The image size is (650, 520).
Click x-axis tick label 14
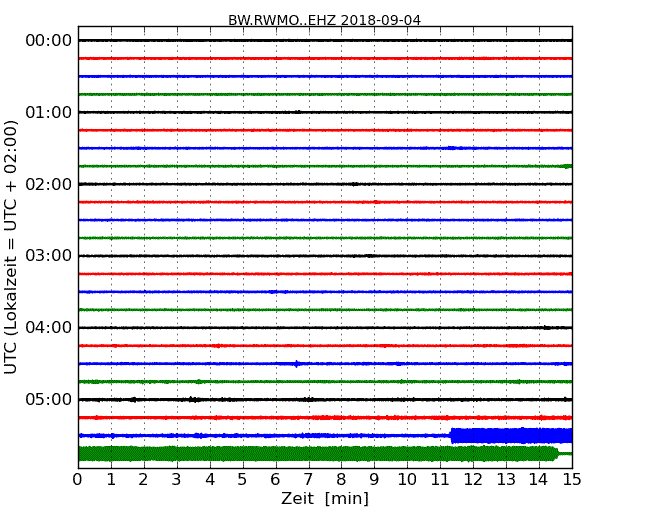coord(538,480)
